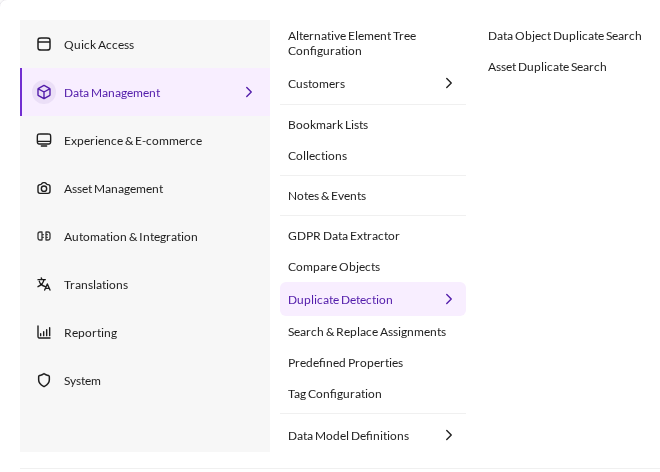The width and height of the screenshot is (660, 472).
Task: Open the Translations section label
Action: coord(96,285)
